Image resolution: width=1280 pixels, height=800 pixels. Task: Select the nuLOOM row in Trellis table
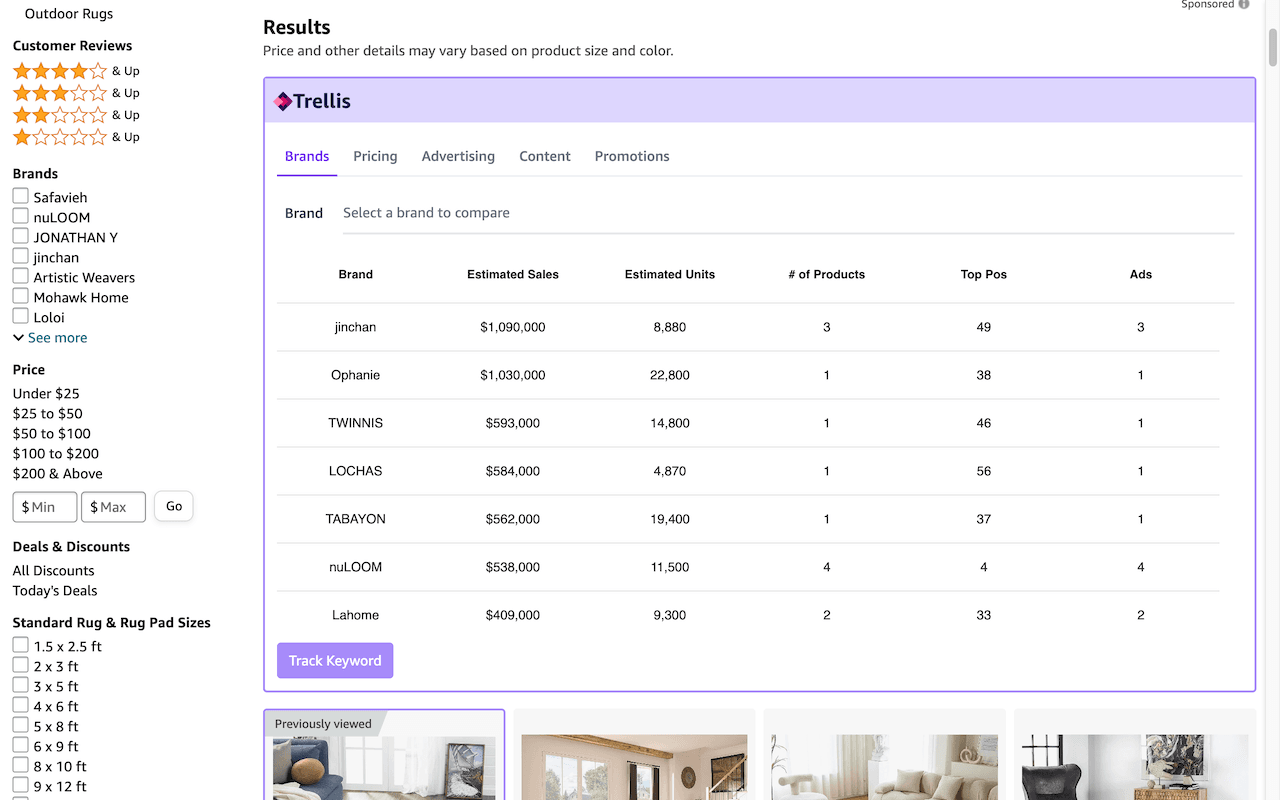point(748,567)
